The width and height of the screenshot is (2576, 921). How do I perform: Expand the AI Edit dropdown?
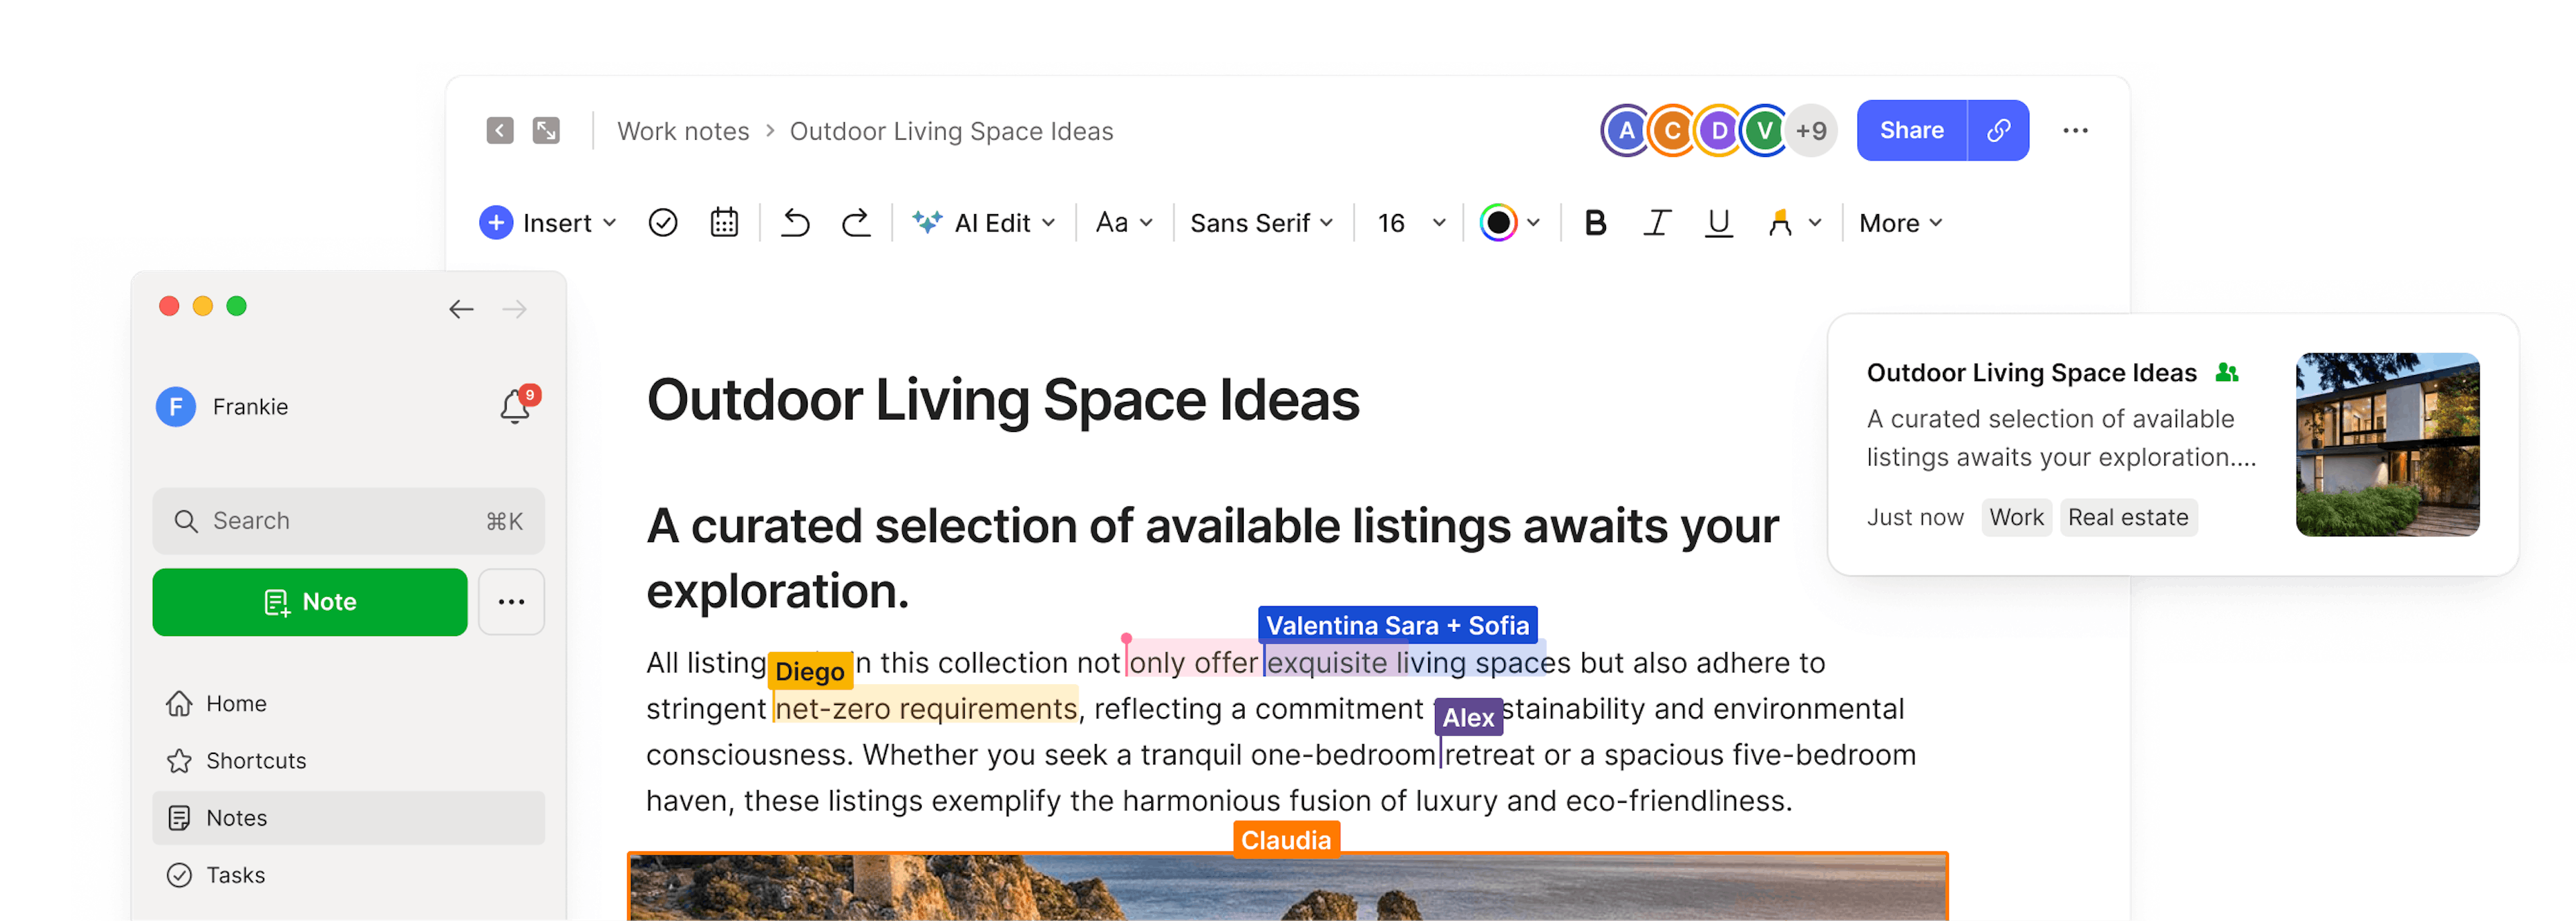coord(984,222)
